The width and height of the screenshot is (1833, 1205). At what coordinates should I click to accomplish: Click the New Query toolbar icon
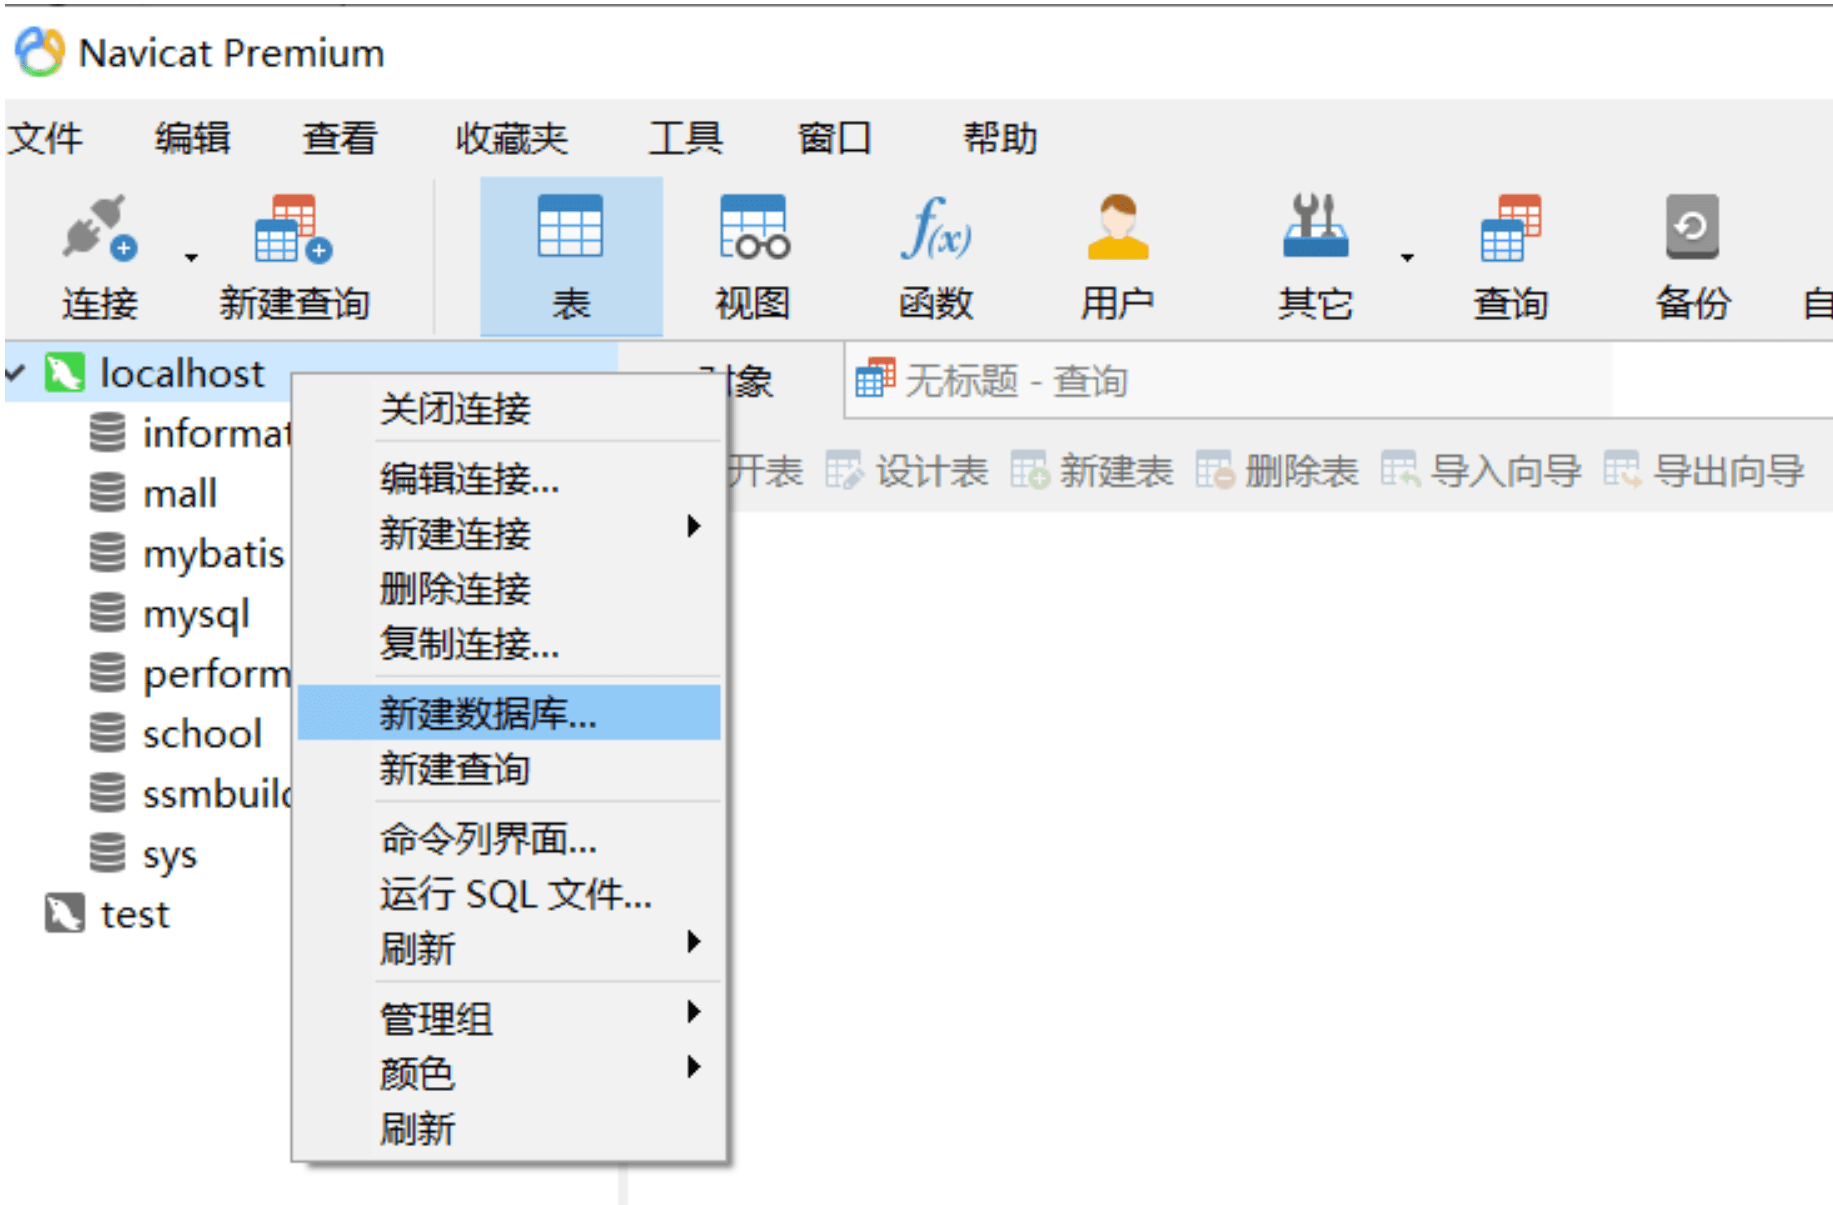292,228
